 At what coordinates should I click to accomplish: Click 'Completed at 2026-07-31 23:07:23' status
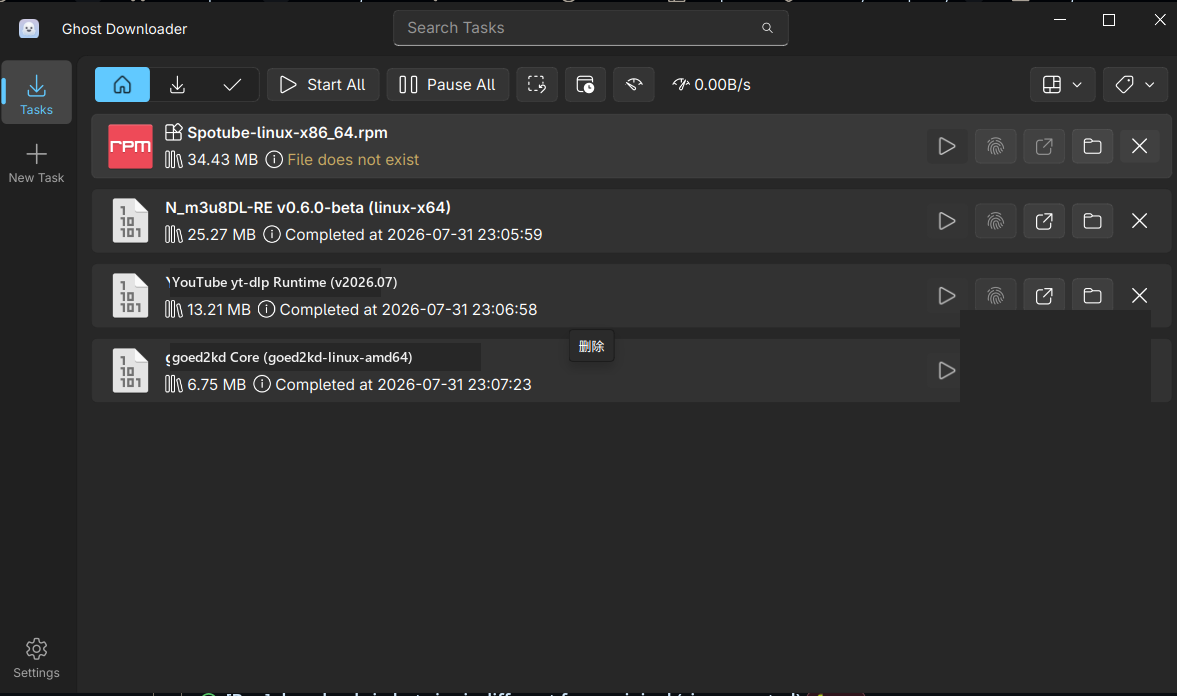pyautogui.click(x=403, y=384)
